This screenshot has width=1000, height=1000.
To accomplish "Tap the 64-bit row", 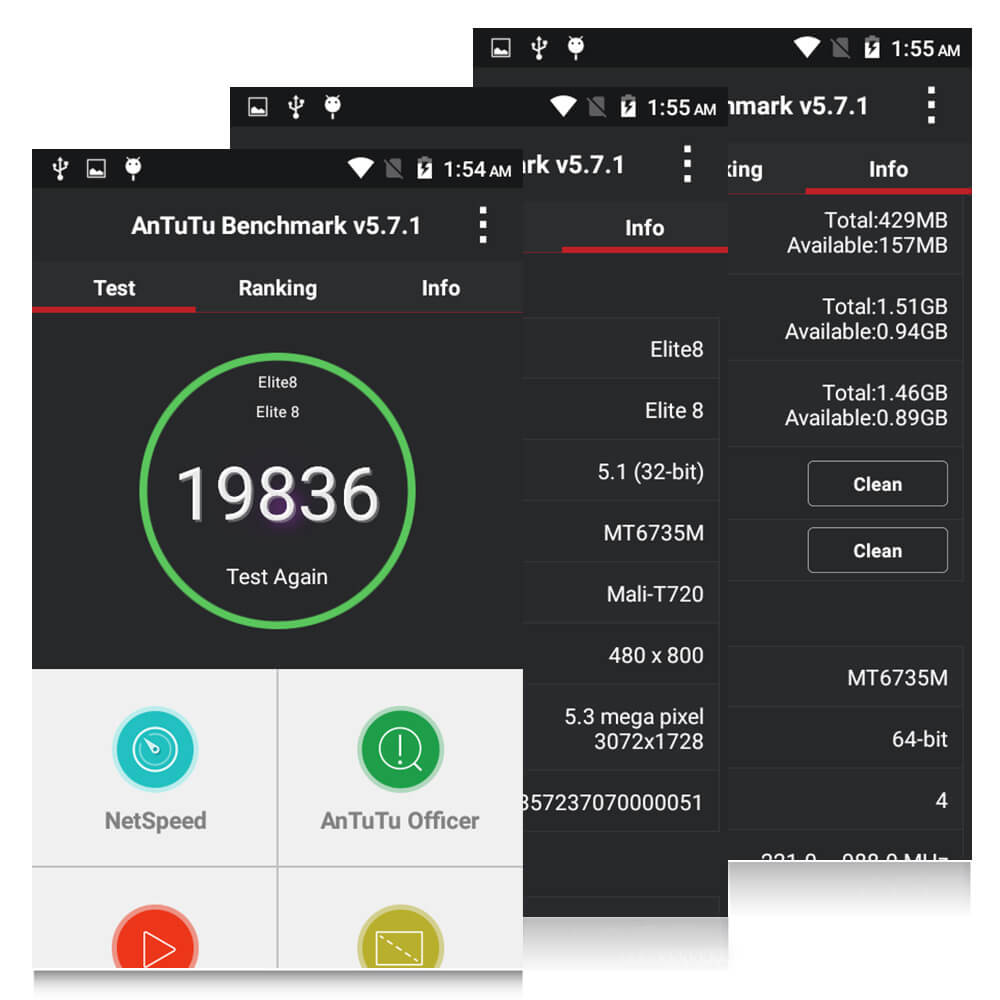I will [x=845, y=739].
